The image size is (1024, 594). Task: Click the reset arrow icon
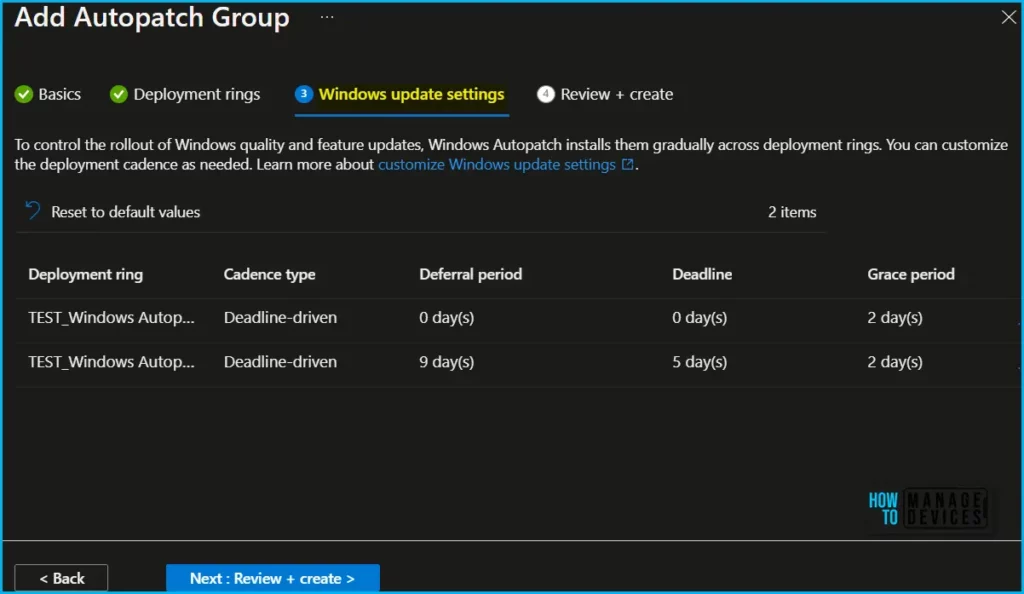pos(33,211)
